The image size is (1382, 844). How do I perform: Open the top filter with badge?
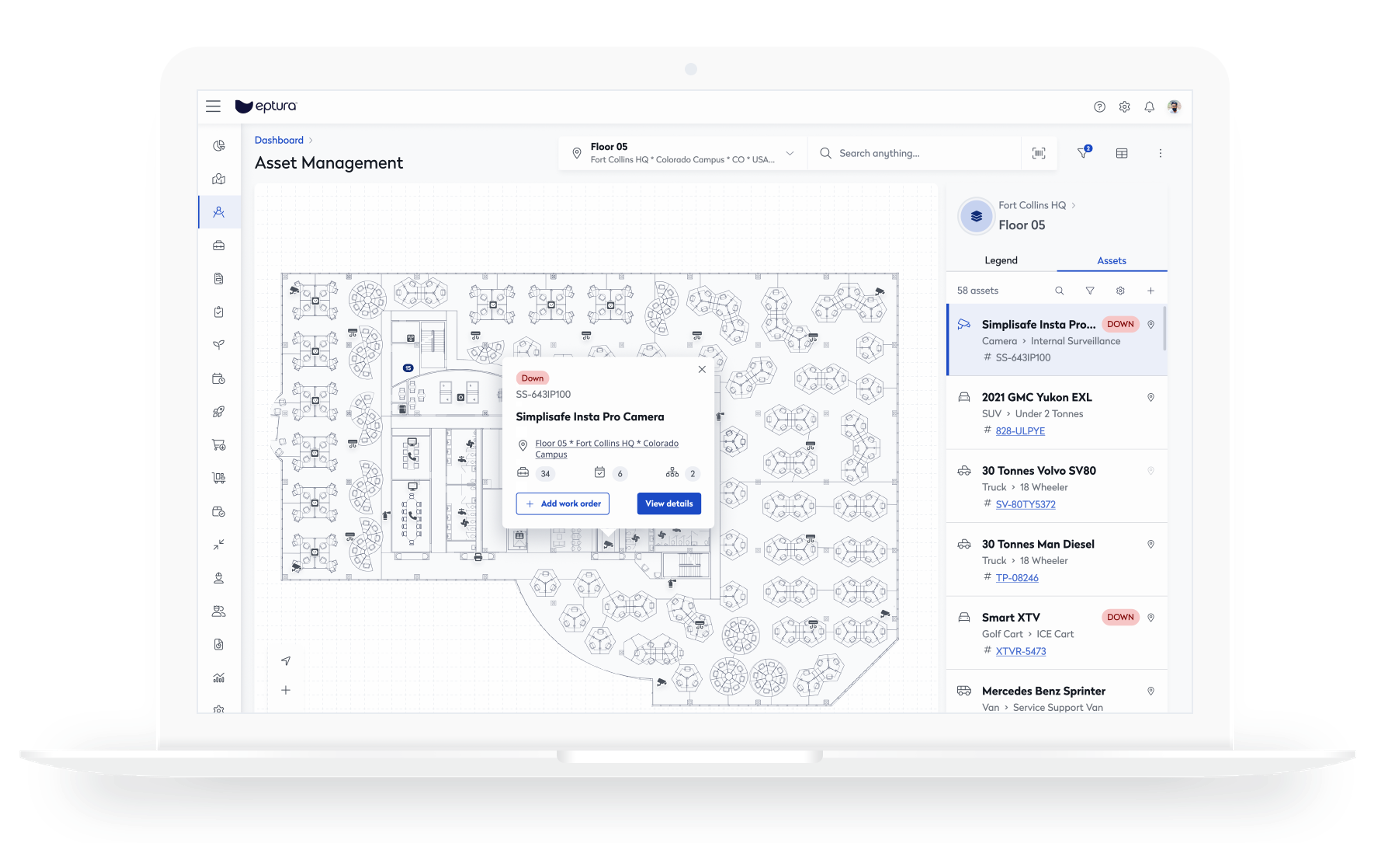(x=1084, y=152)
